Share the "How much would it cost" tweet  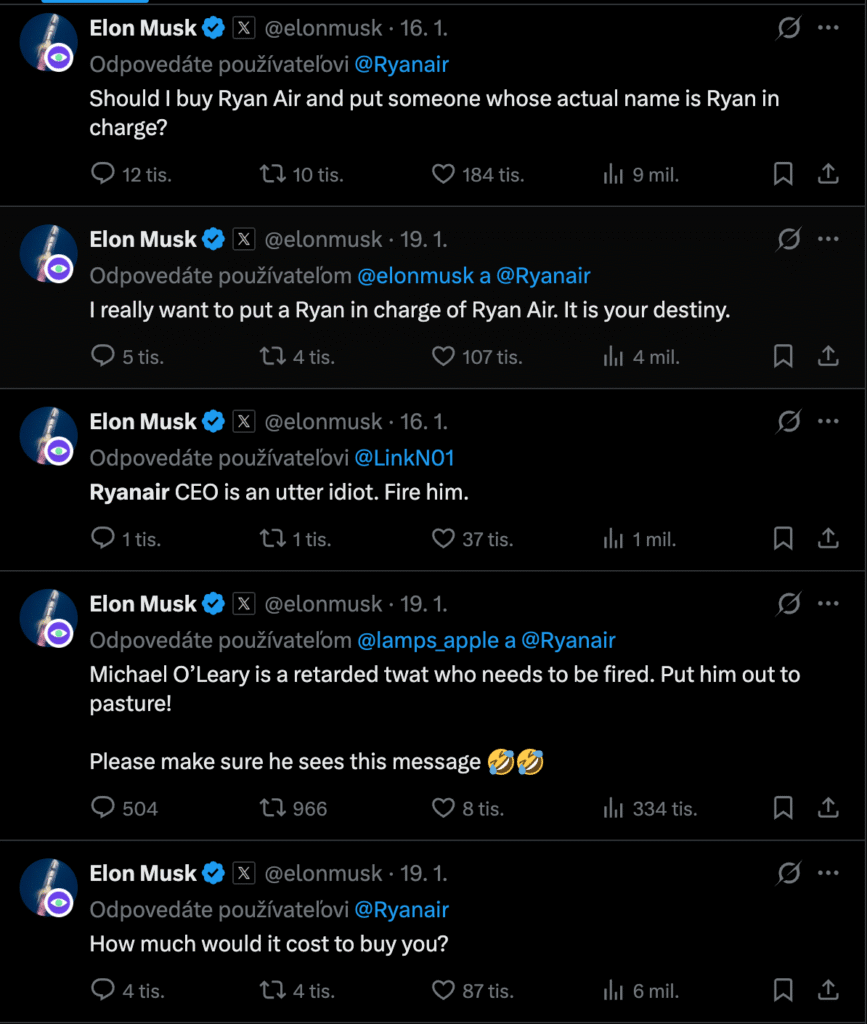point(828,991)
